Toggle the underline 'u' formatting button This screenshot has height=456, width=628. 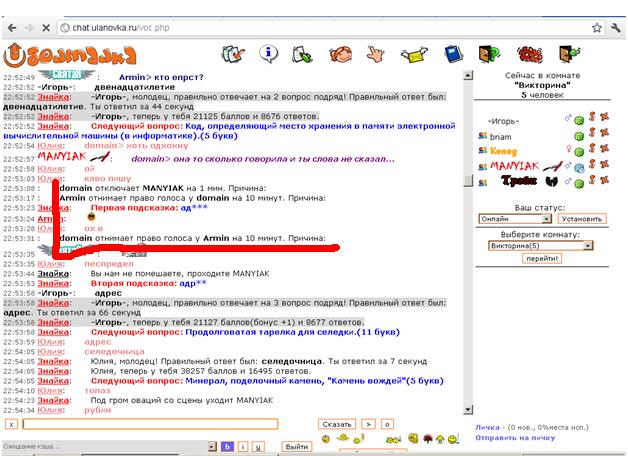coord(258,446)
